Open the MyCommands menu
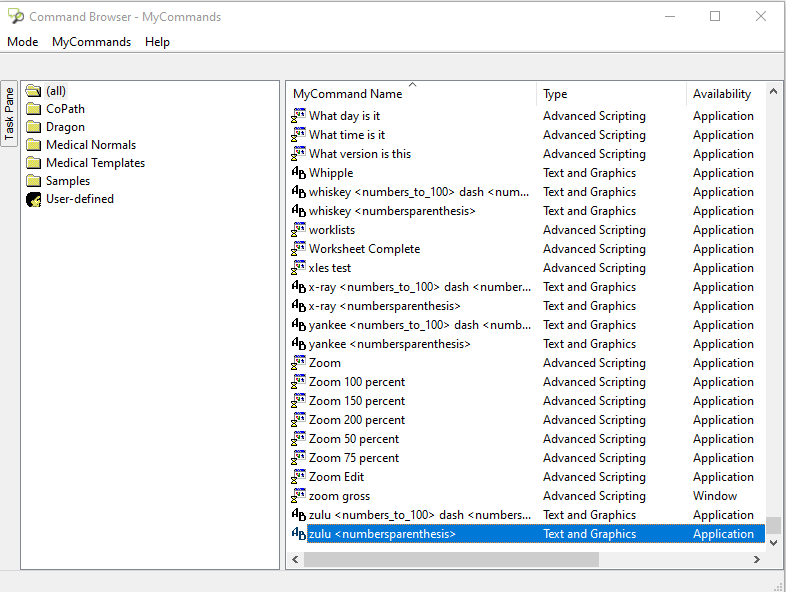Screen dimensions: 786x592 tap(91, 42)
